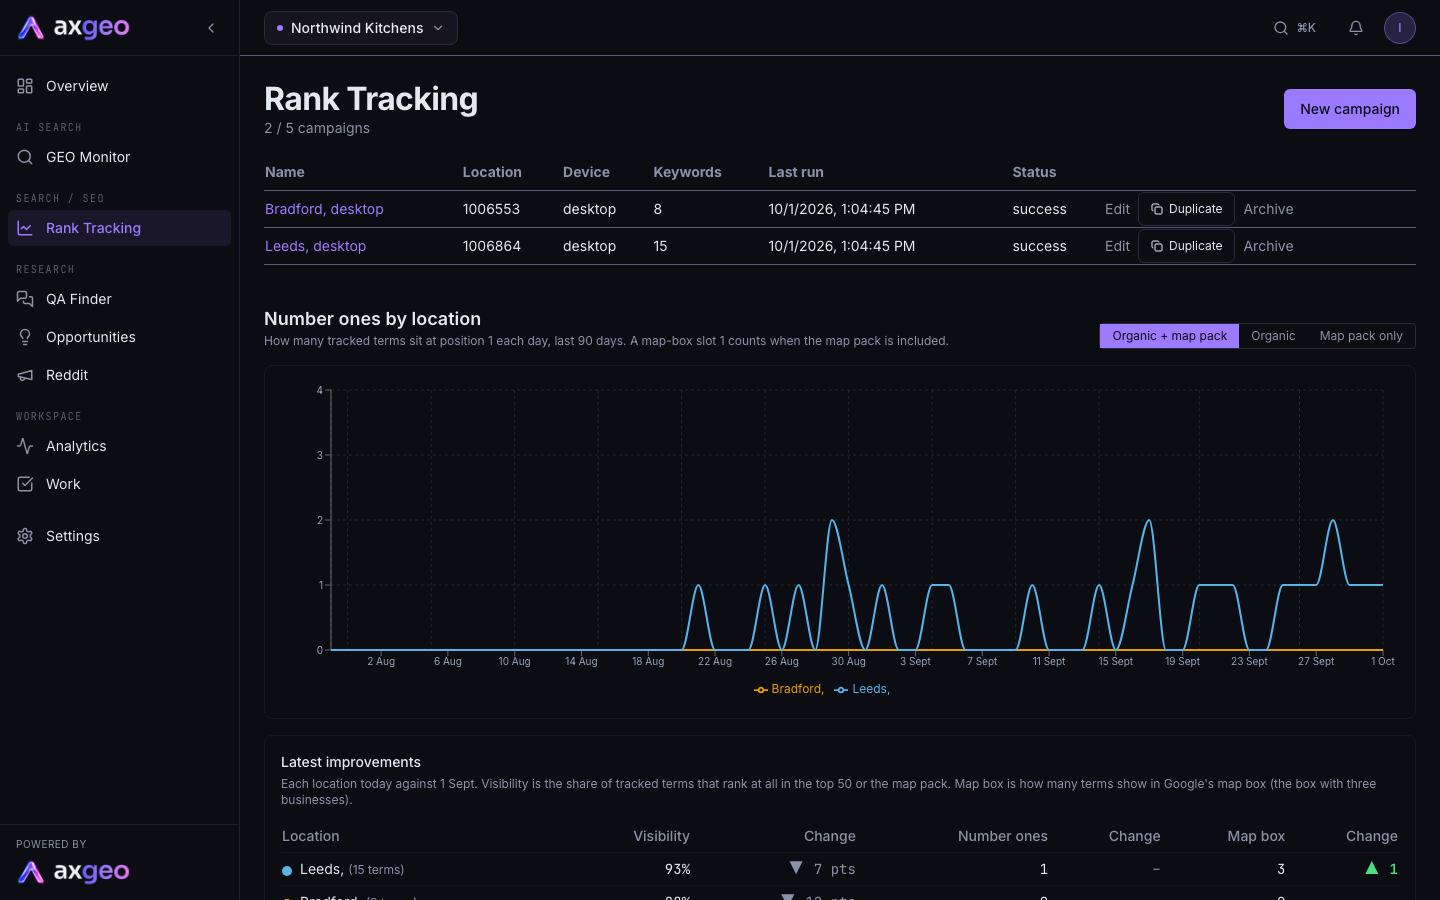The height and width of the screenshot is (900, 1440).
Task: Open the user avatar menu
Action: click(1400, 28)
